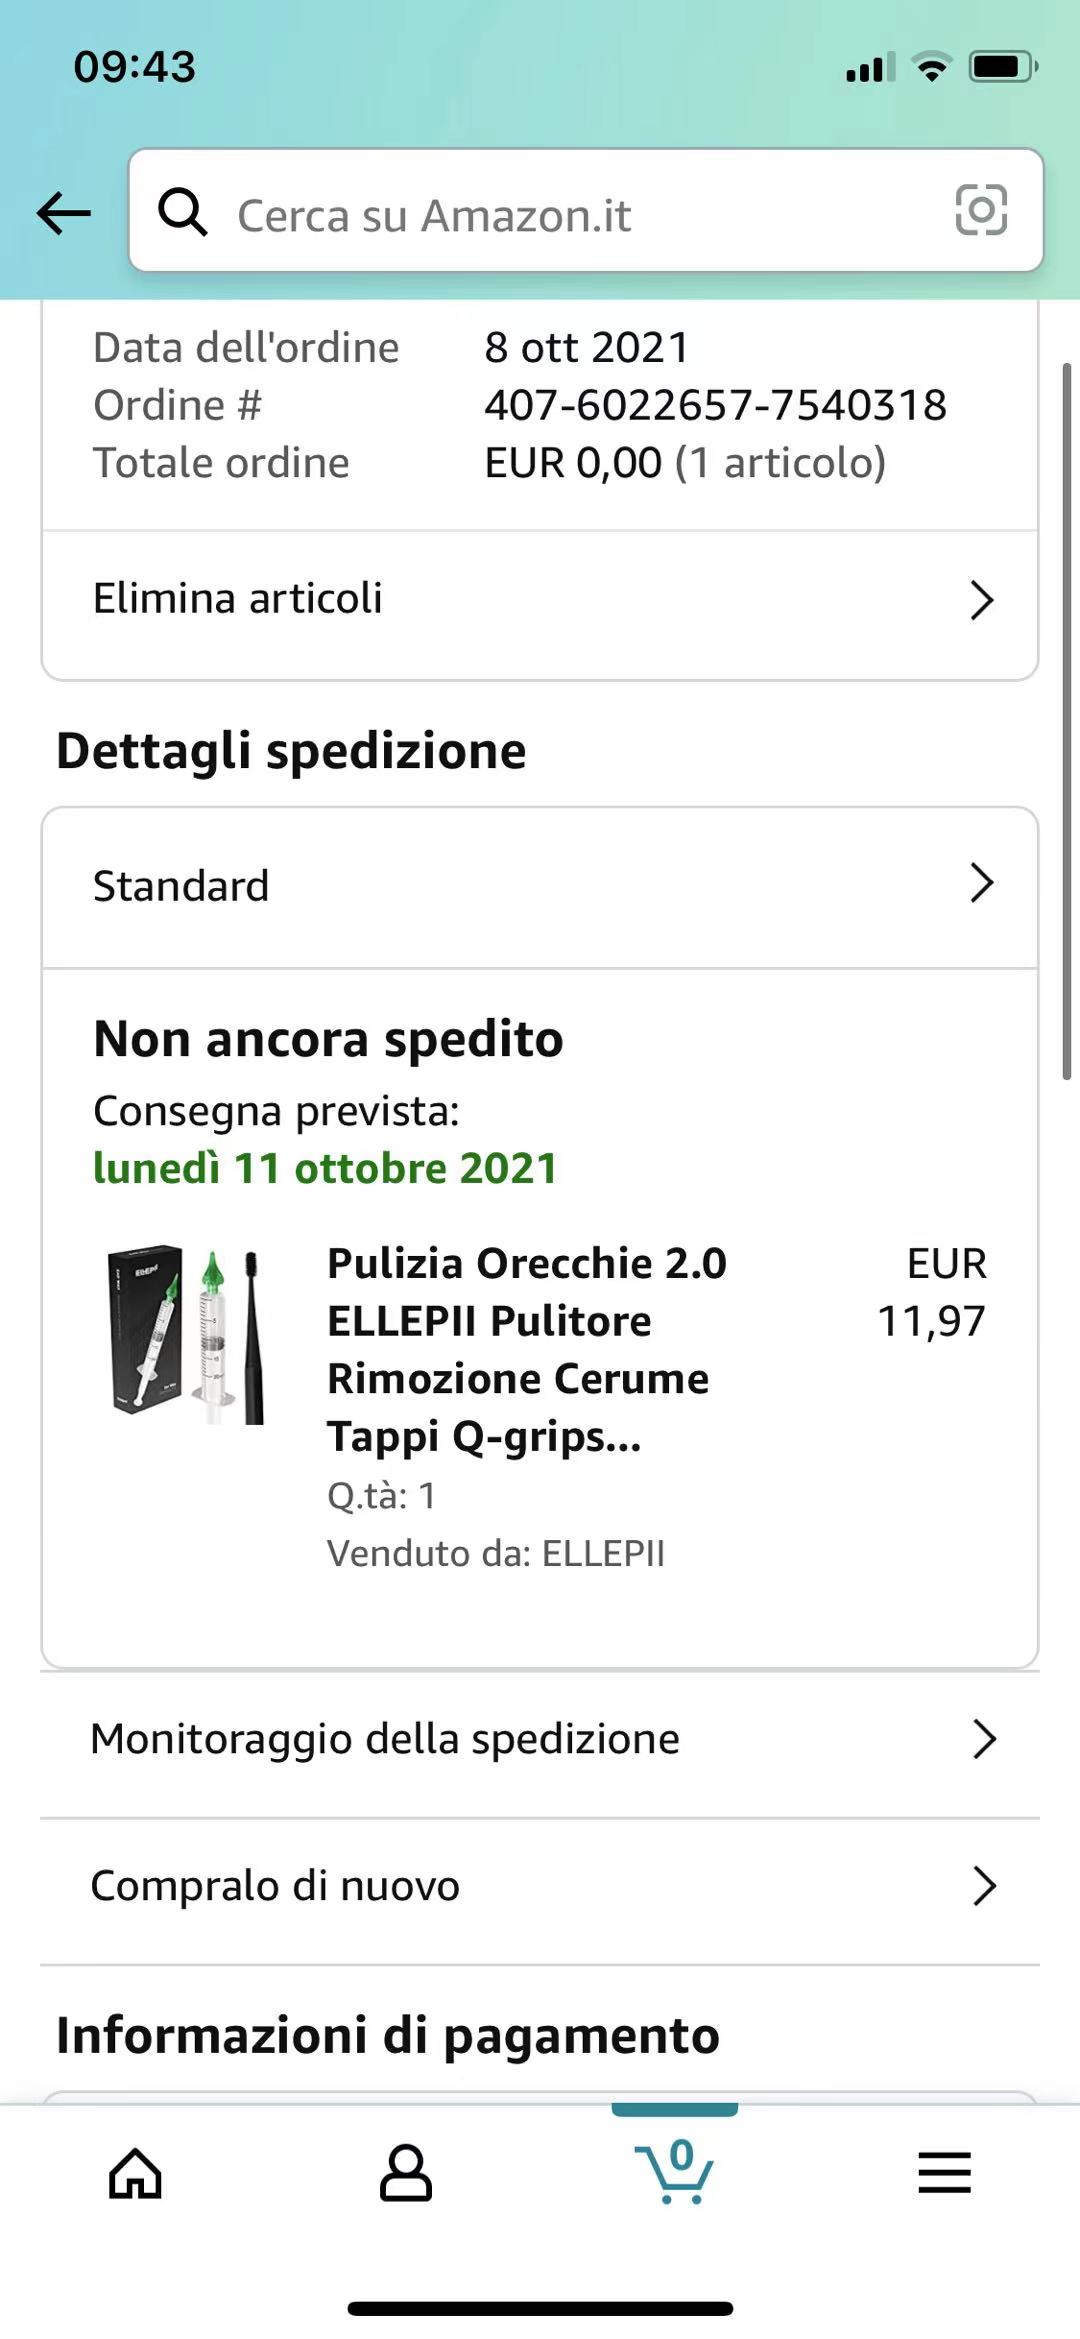1080x2339 pixels.
Task: Open the ear cleaner product thumbnail
Action: coord(185,1333)
